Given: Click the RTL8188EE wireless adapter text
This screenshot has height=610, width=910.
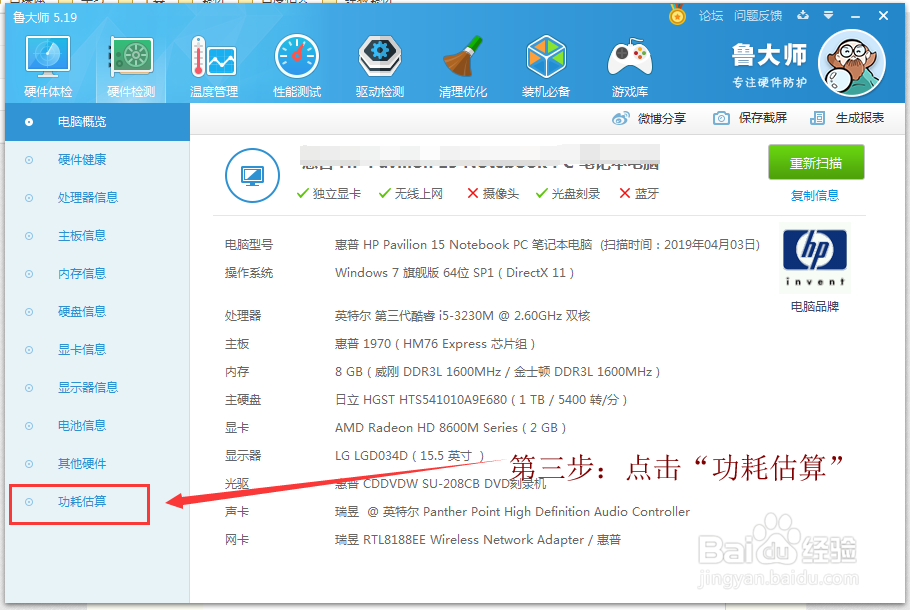Looking at the screenshot, I should tap(478, 540).
